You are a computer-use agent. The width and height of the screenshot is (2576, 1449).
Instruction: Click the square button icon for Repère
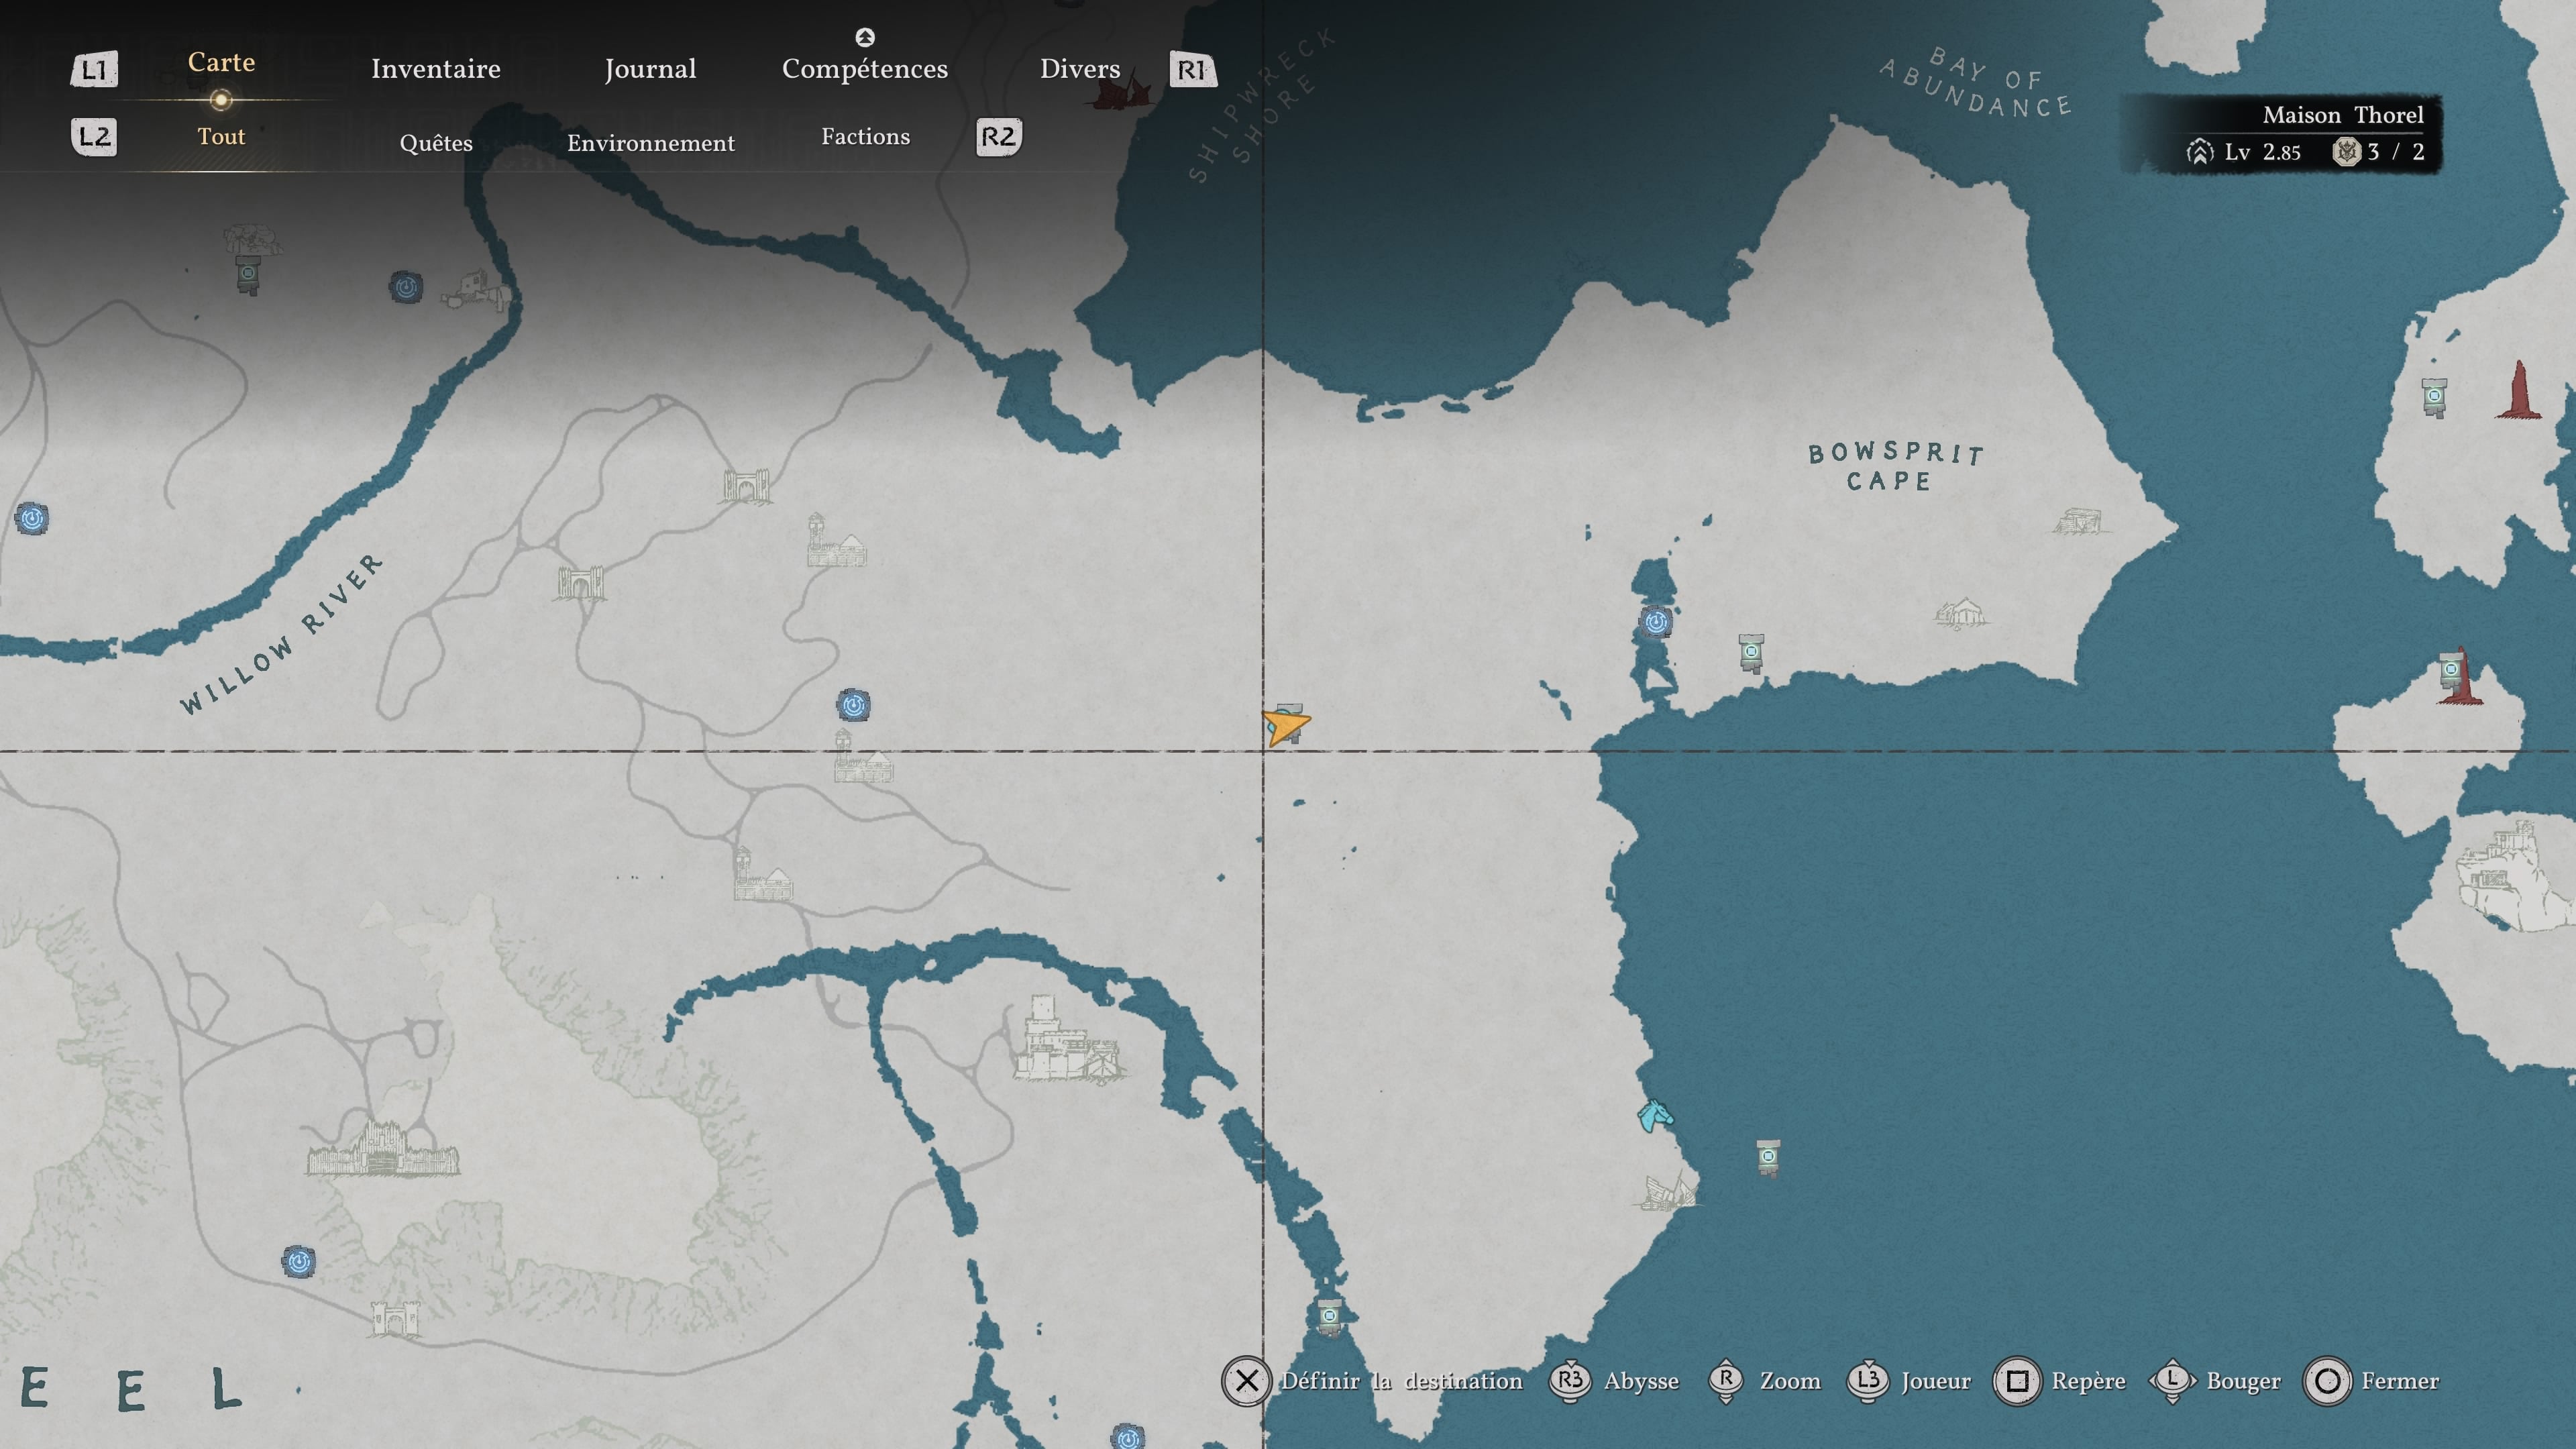click(2017, 1381)
